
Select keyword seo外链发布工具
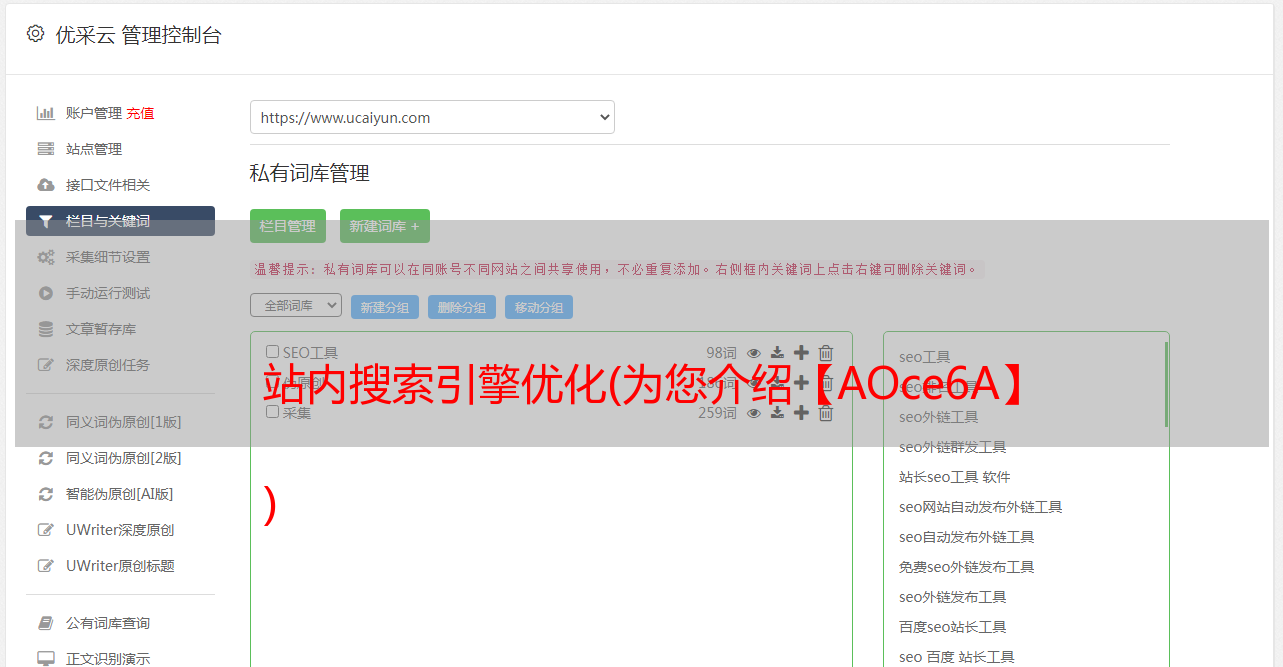pyautogui.click(x=953, y=597)
